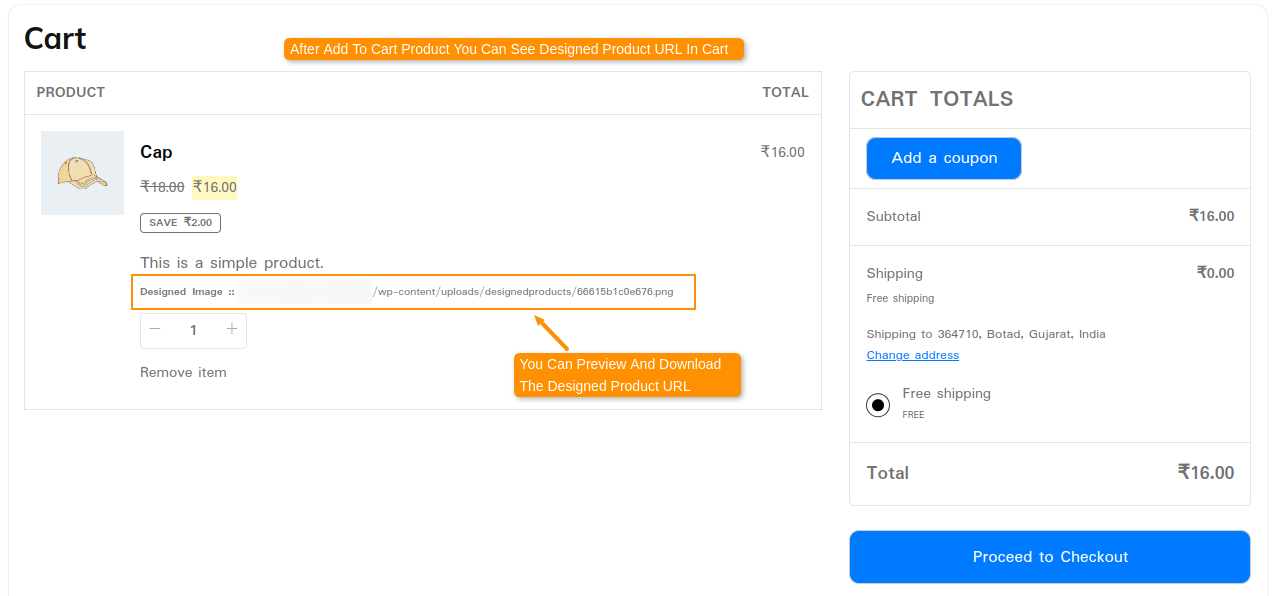Click the Designed Image URL box outline
Viewport: 1273px width, 596px height.
click(414, 292)
